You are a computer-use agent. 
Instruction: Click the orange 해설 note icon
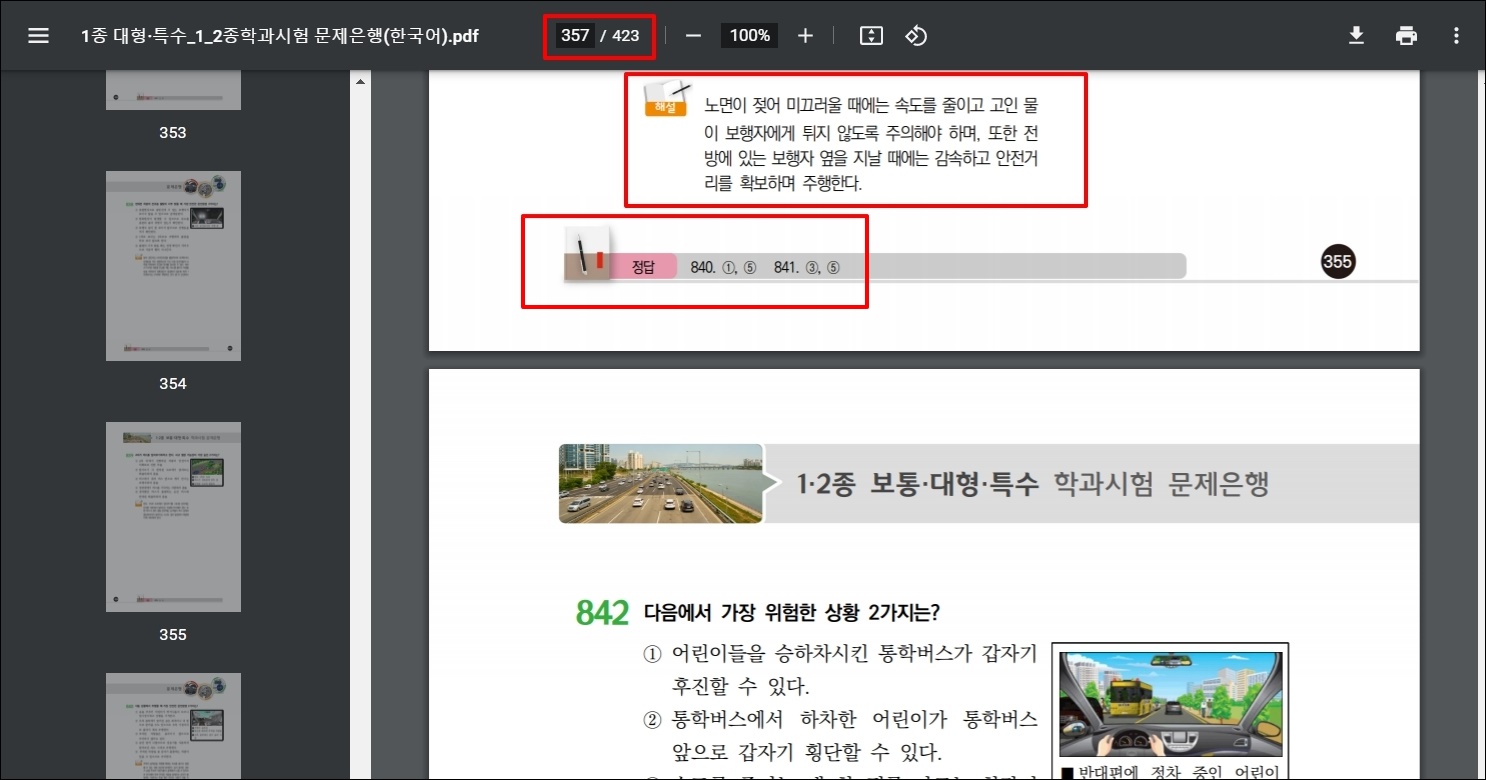coord(666,97)
